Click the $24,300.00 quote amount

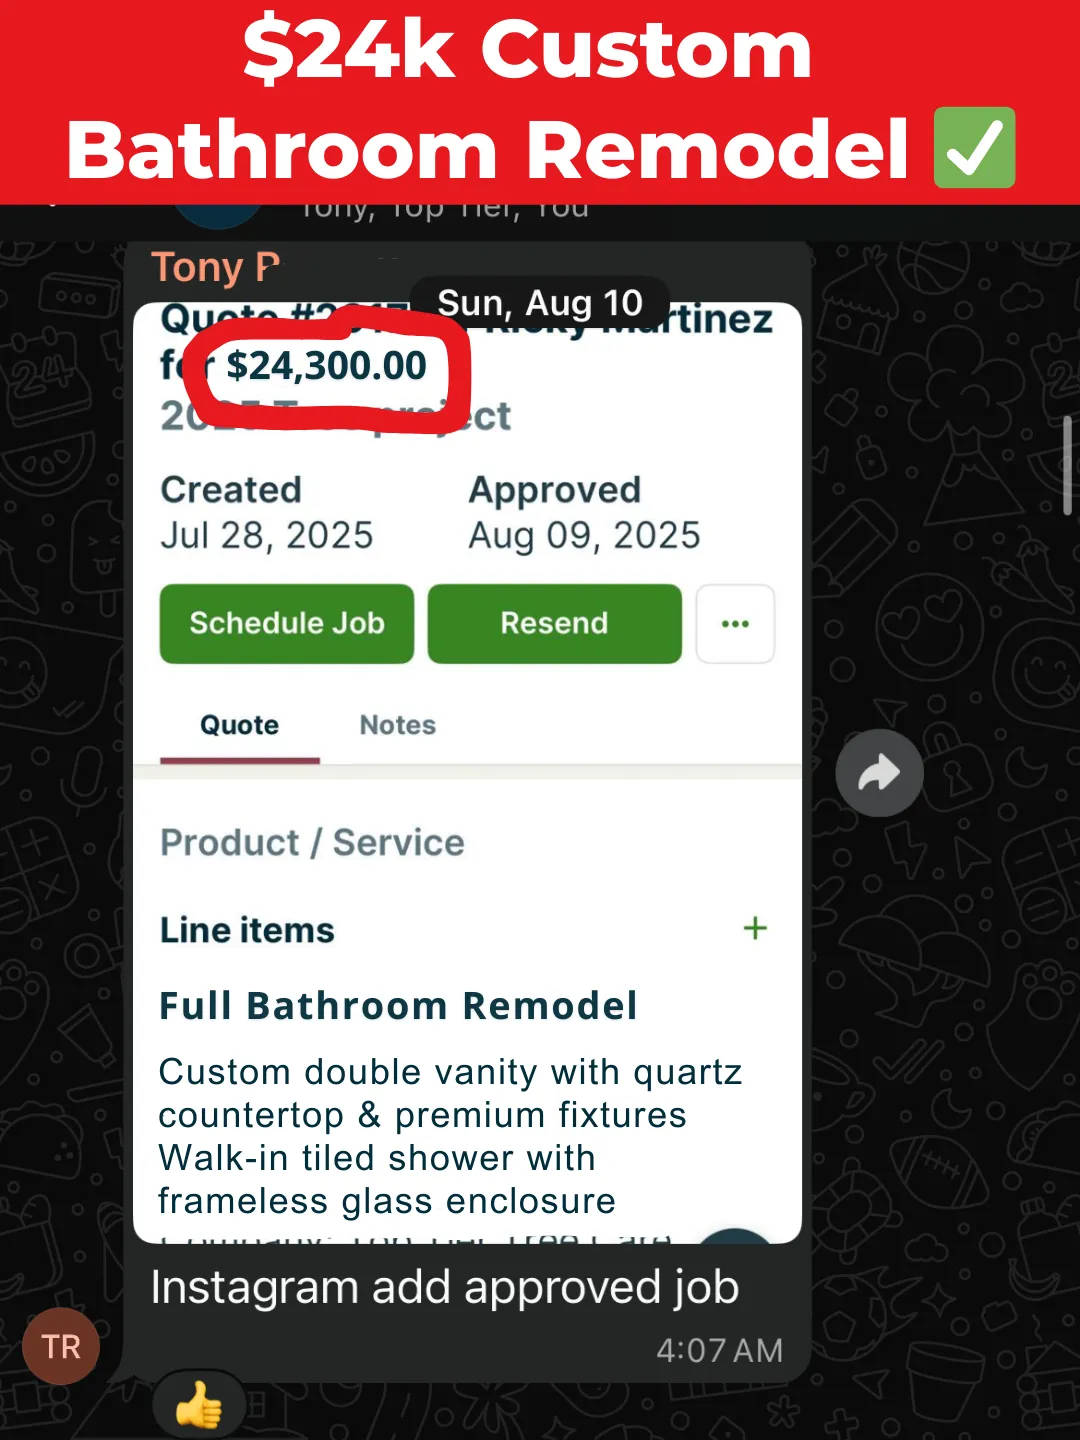(326, 366)
